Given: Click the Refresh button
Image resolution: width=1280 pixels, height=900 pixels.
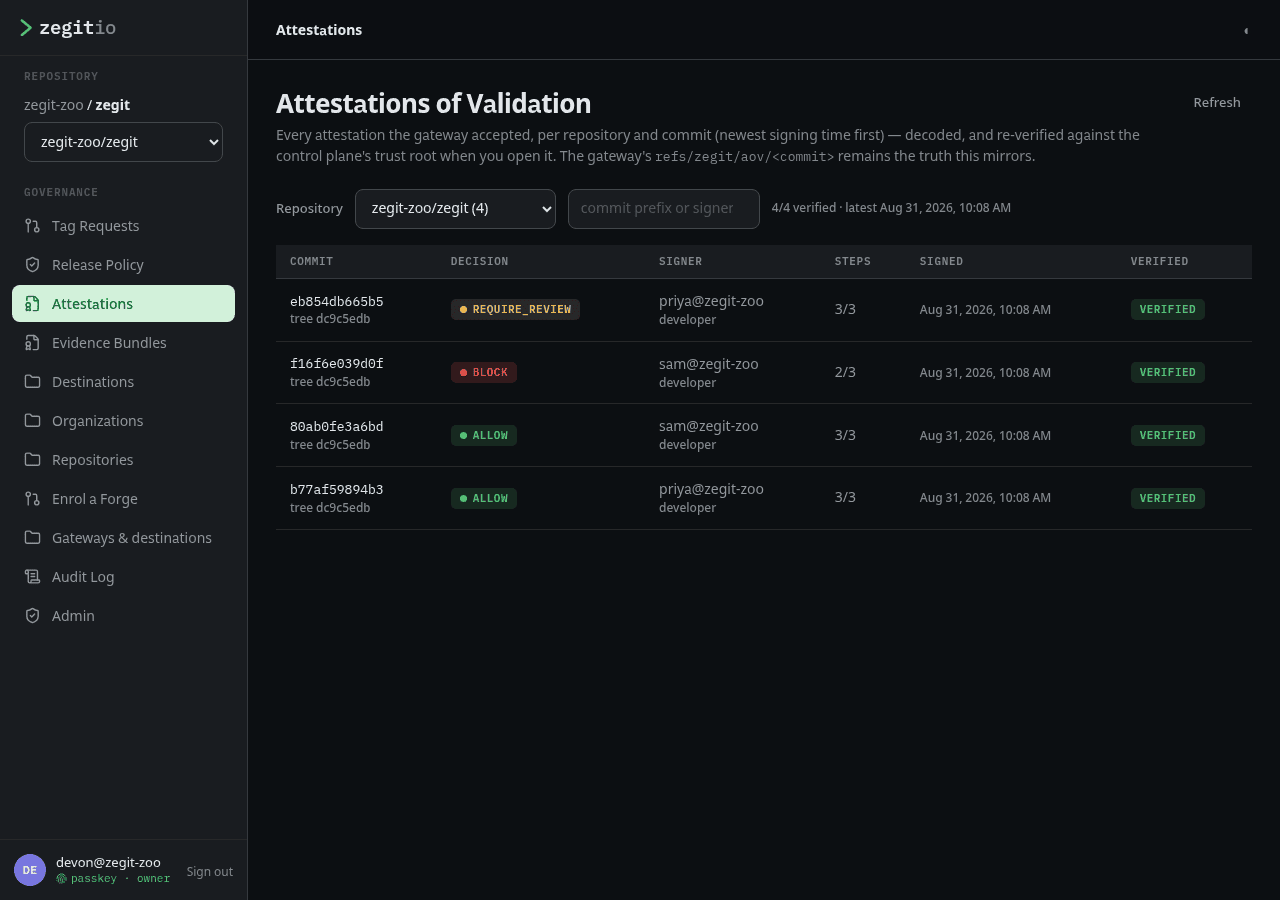Looking at the screenshot, I should pos(1216,102).
